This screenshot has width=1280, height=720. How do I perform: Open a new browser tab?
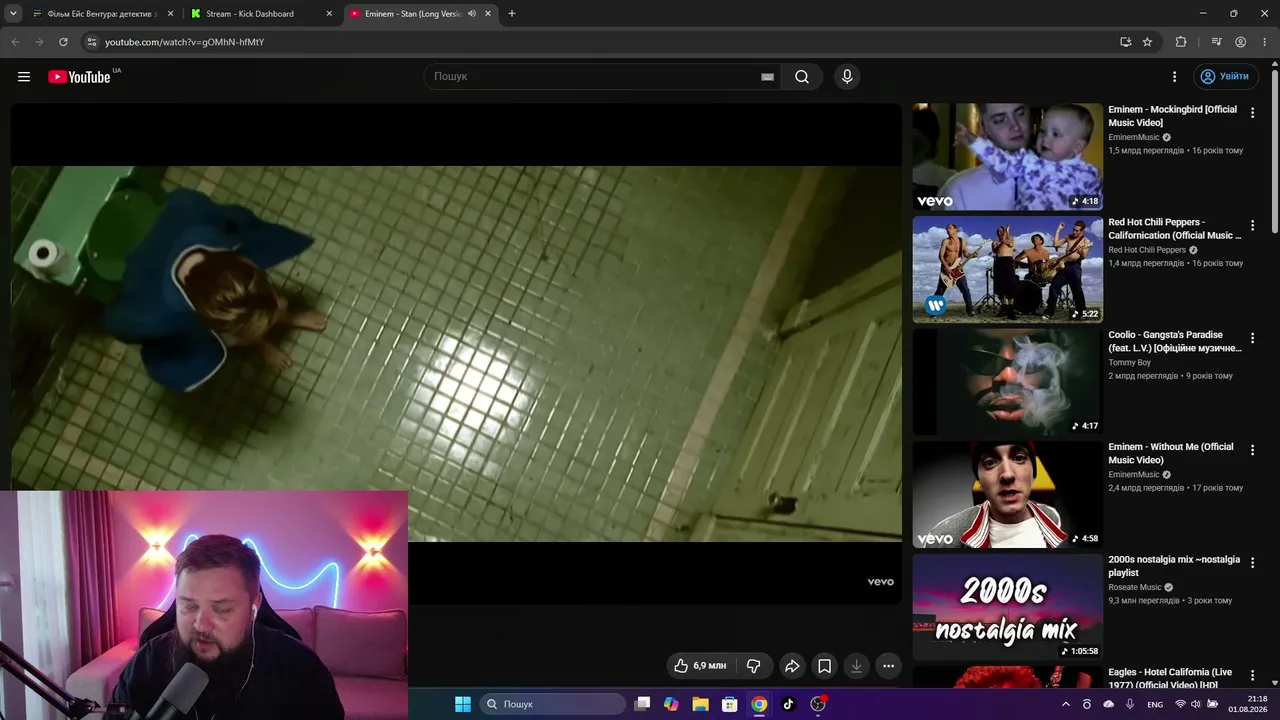(512, 14)
